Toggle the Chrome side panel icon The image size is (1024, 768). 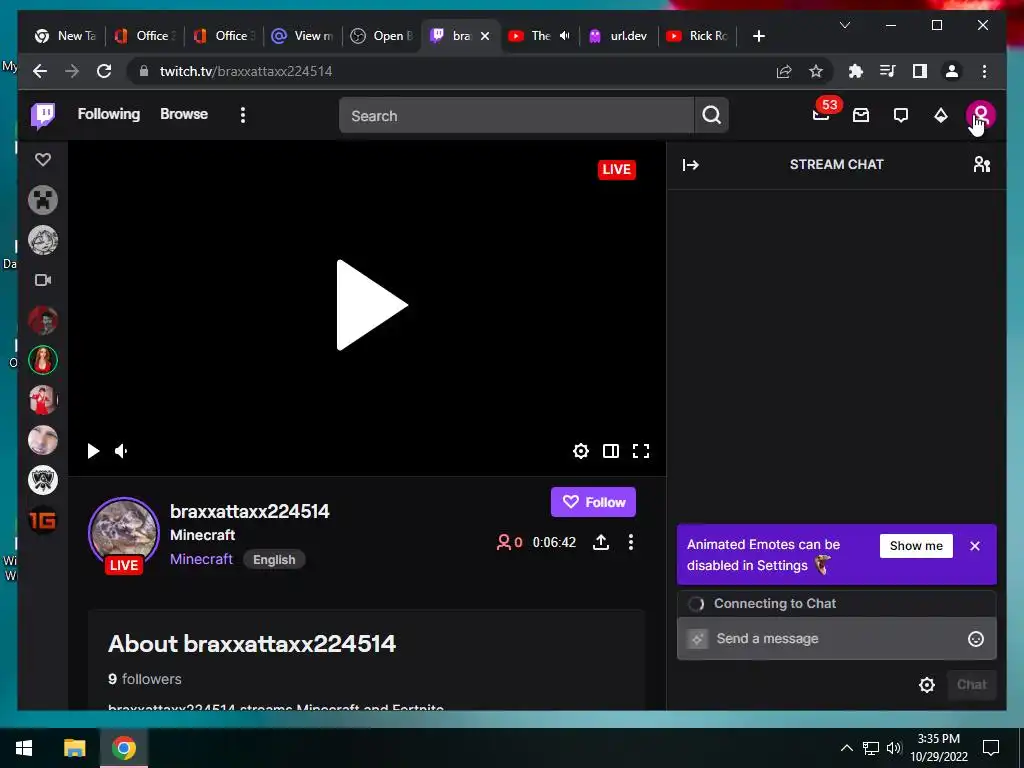(920, 71)
